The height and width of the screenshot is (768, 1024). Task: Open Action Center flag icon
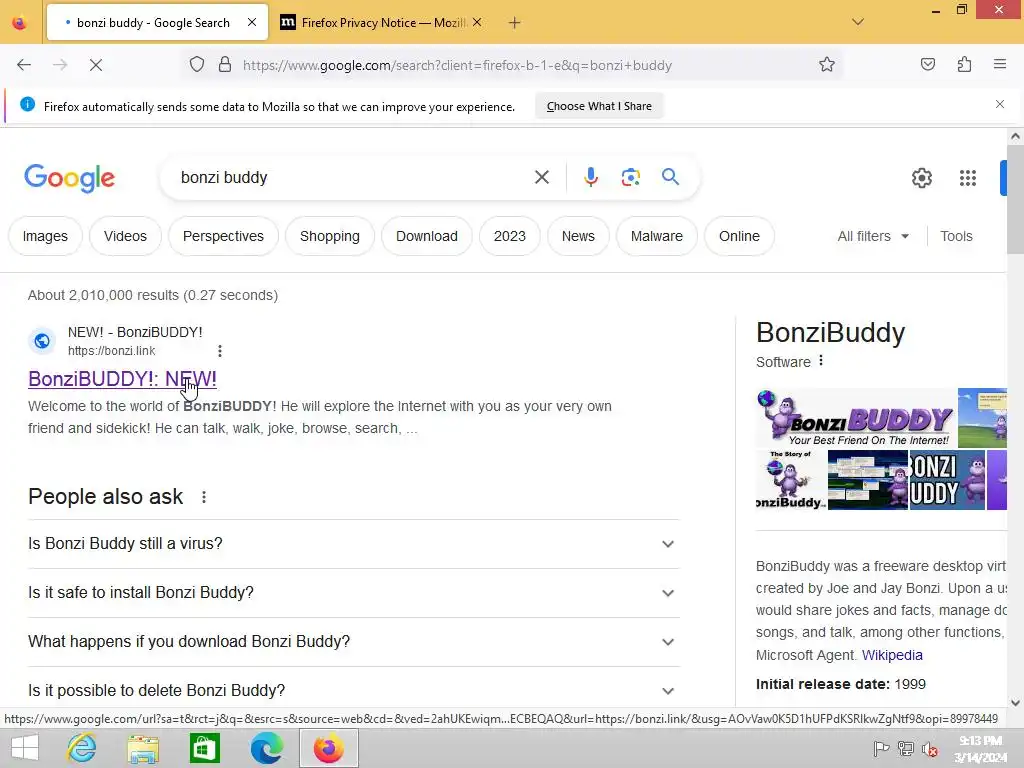coord(881,749)
